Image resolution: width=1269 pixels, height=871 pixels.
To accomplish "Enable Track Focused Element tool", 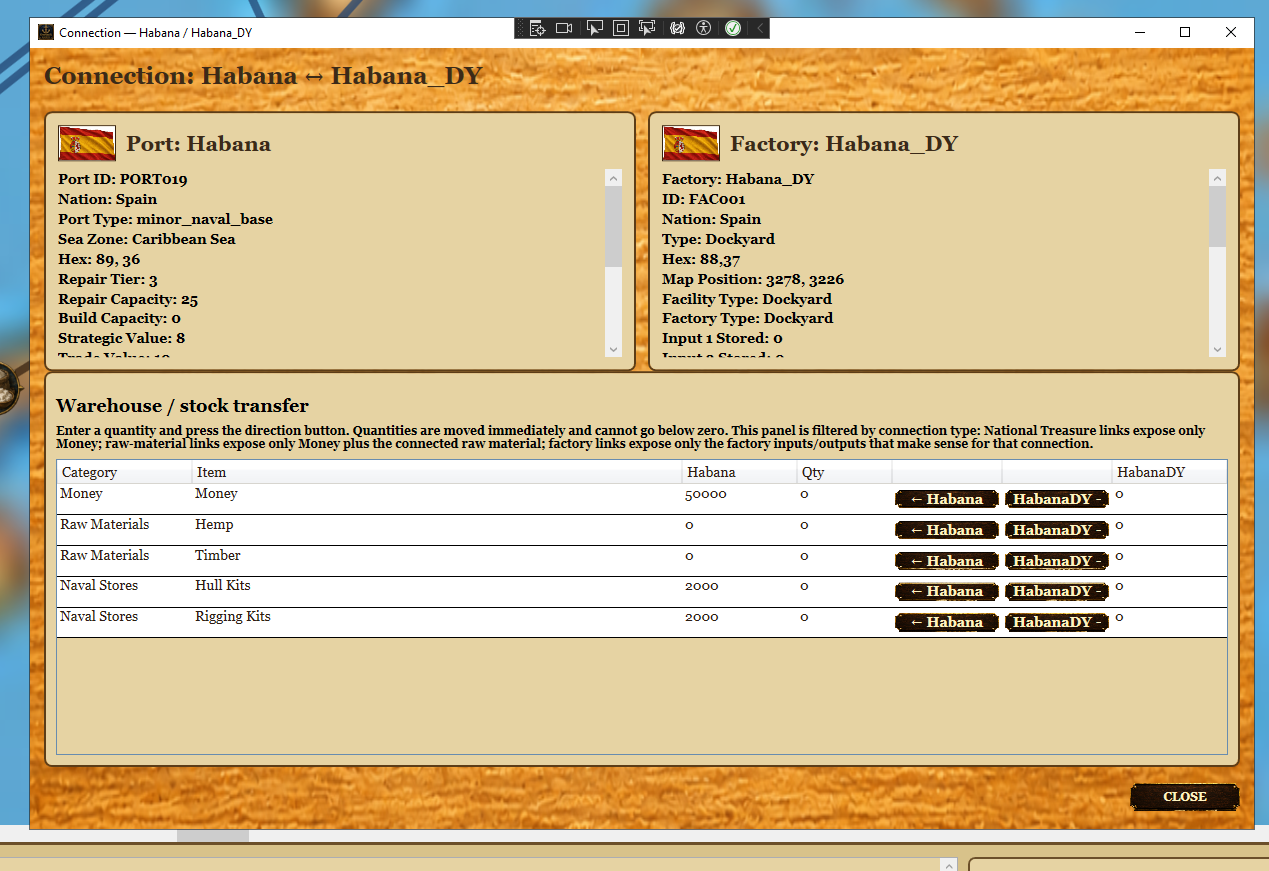I will click(648, 28).
